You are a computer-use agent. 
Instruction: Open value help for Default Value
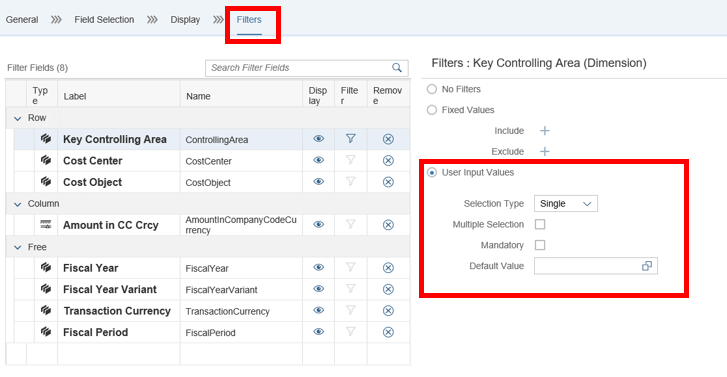tap(647, 266)
